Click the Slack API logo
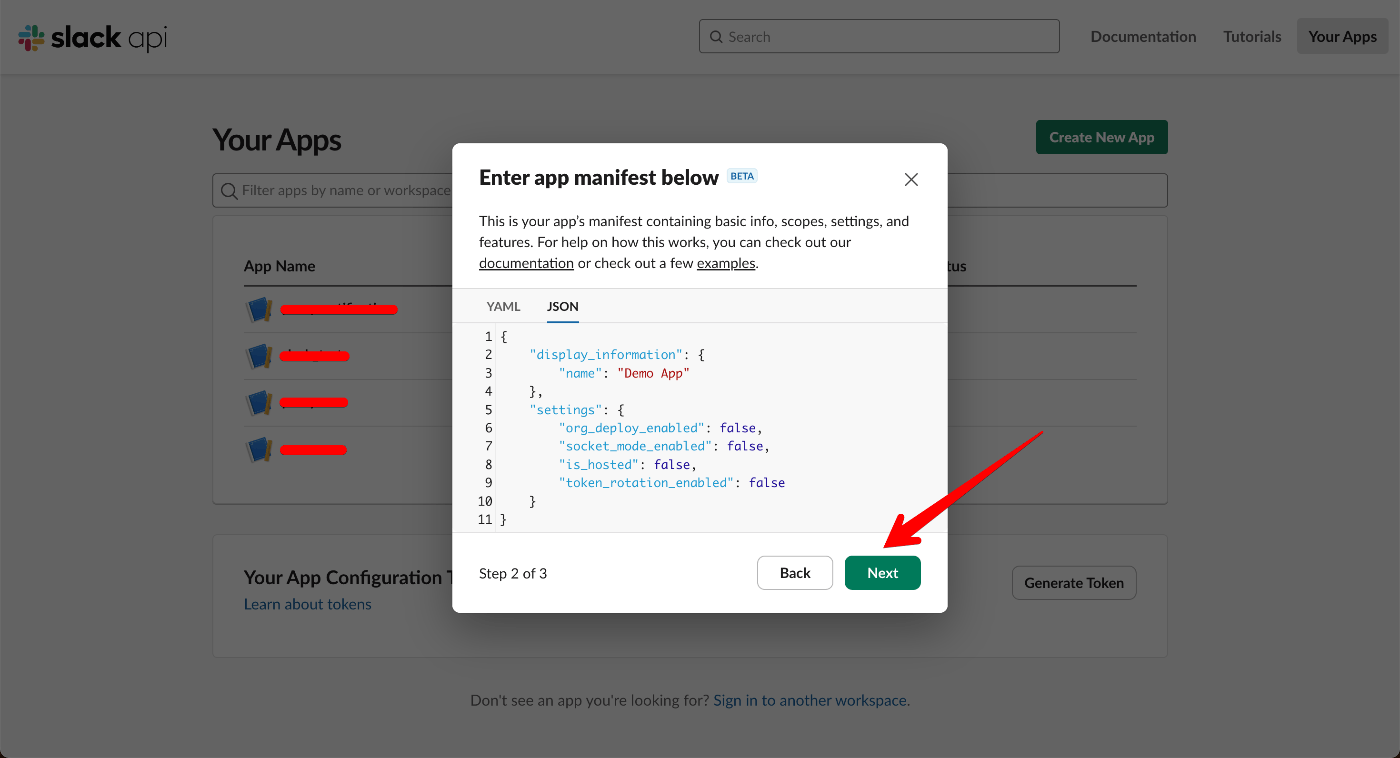Image resolution: width=1400 pixels, height=758 pixels. pos(92,38)
